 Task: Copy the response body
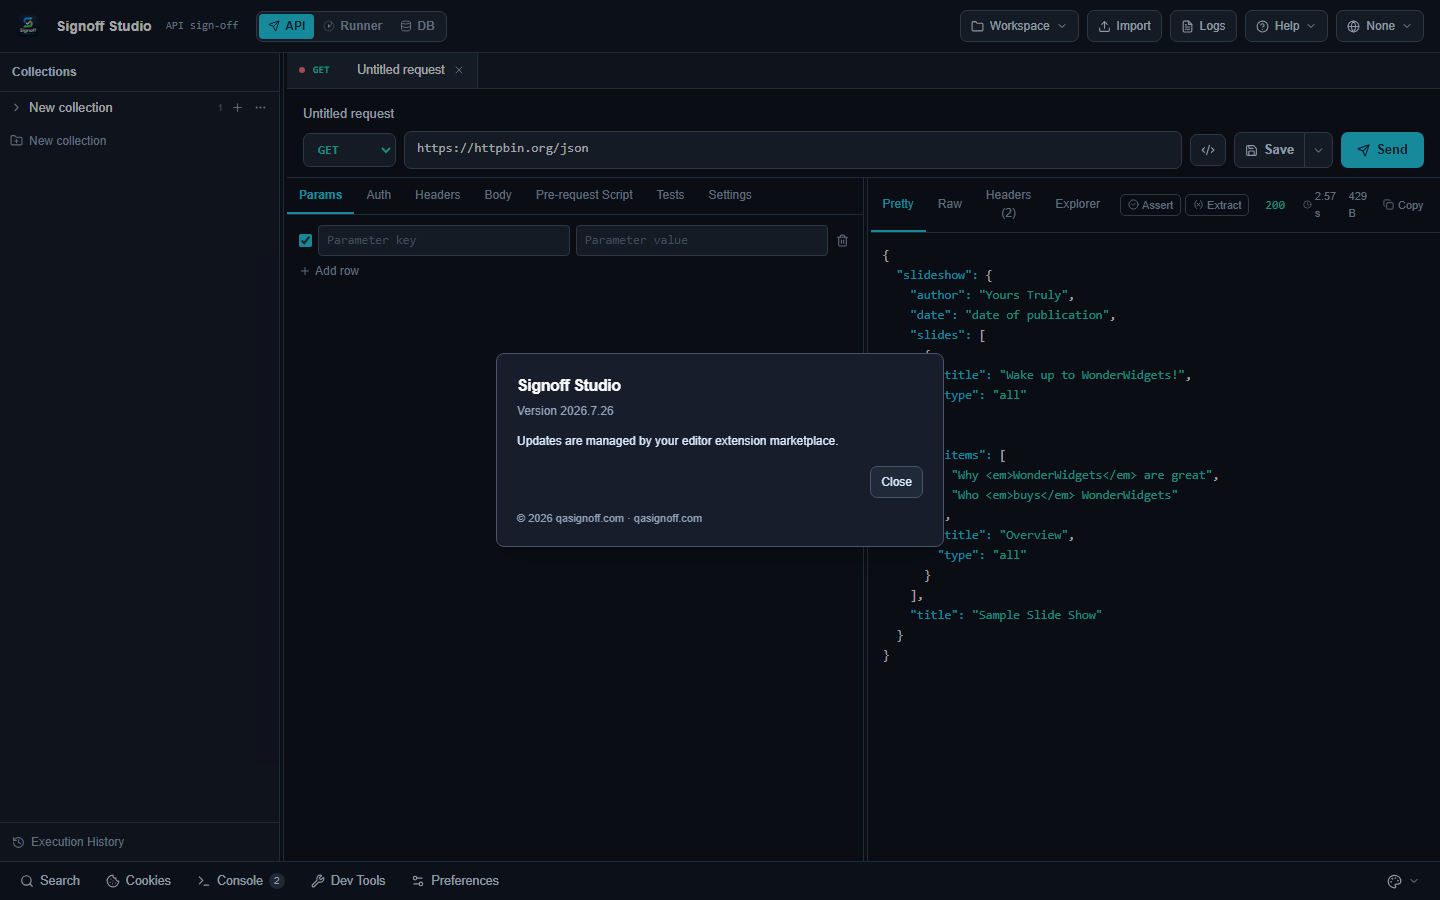[1403, 205]
